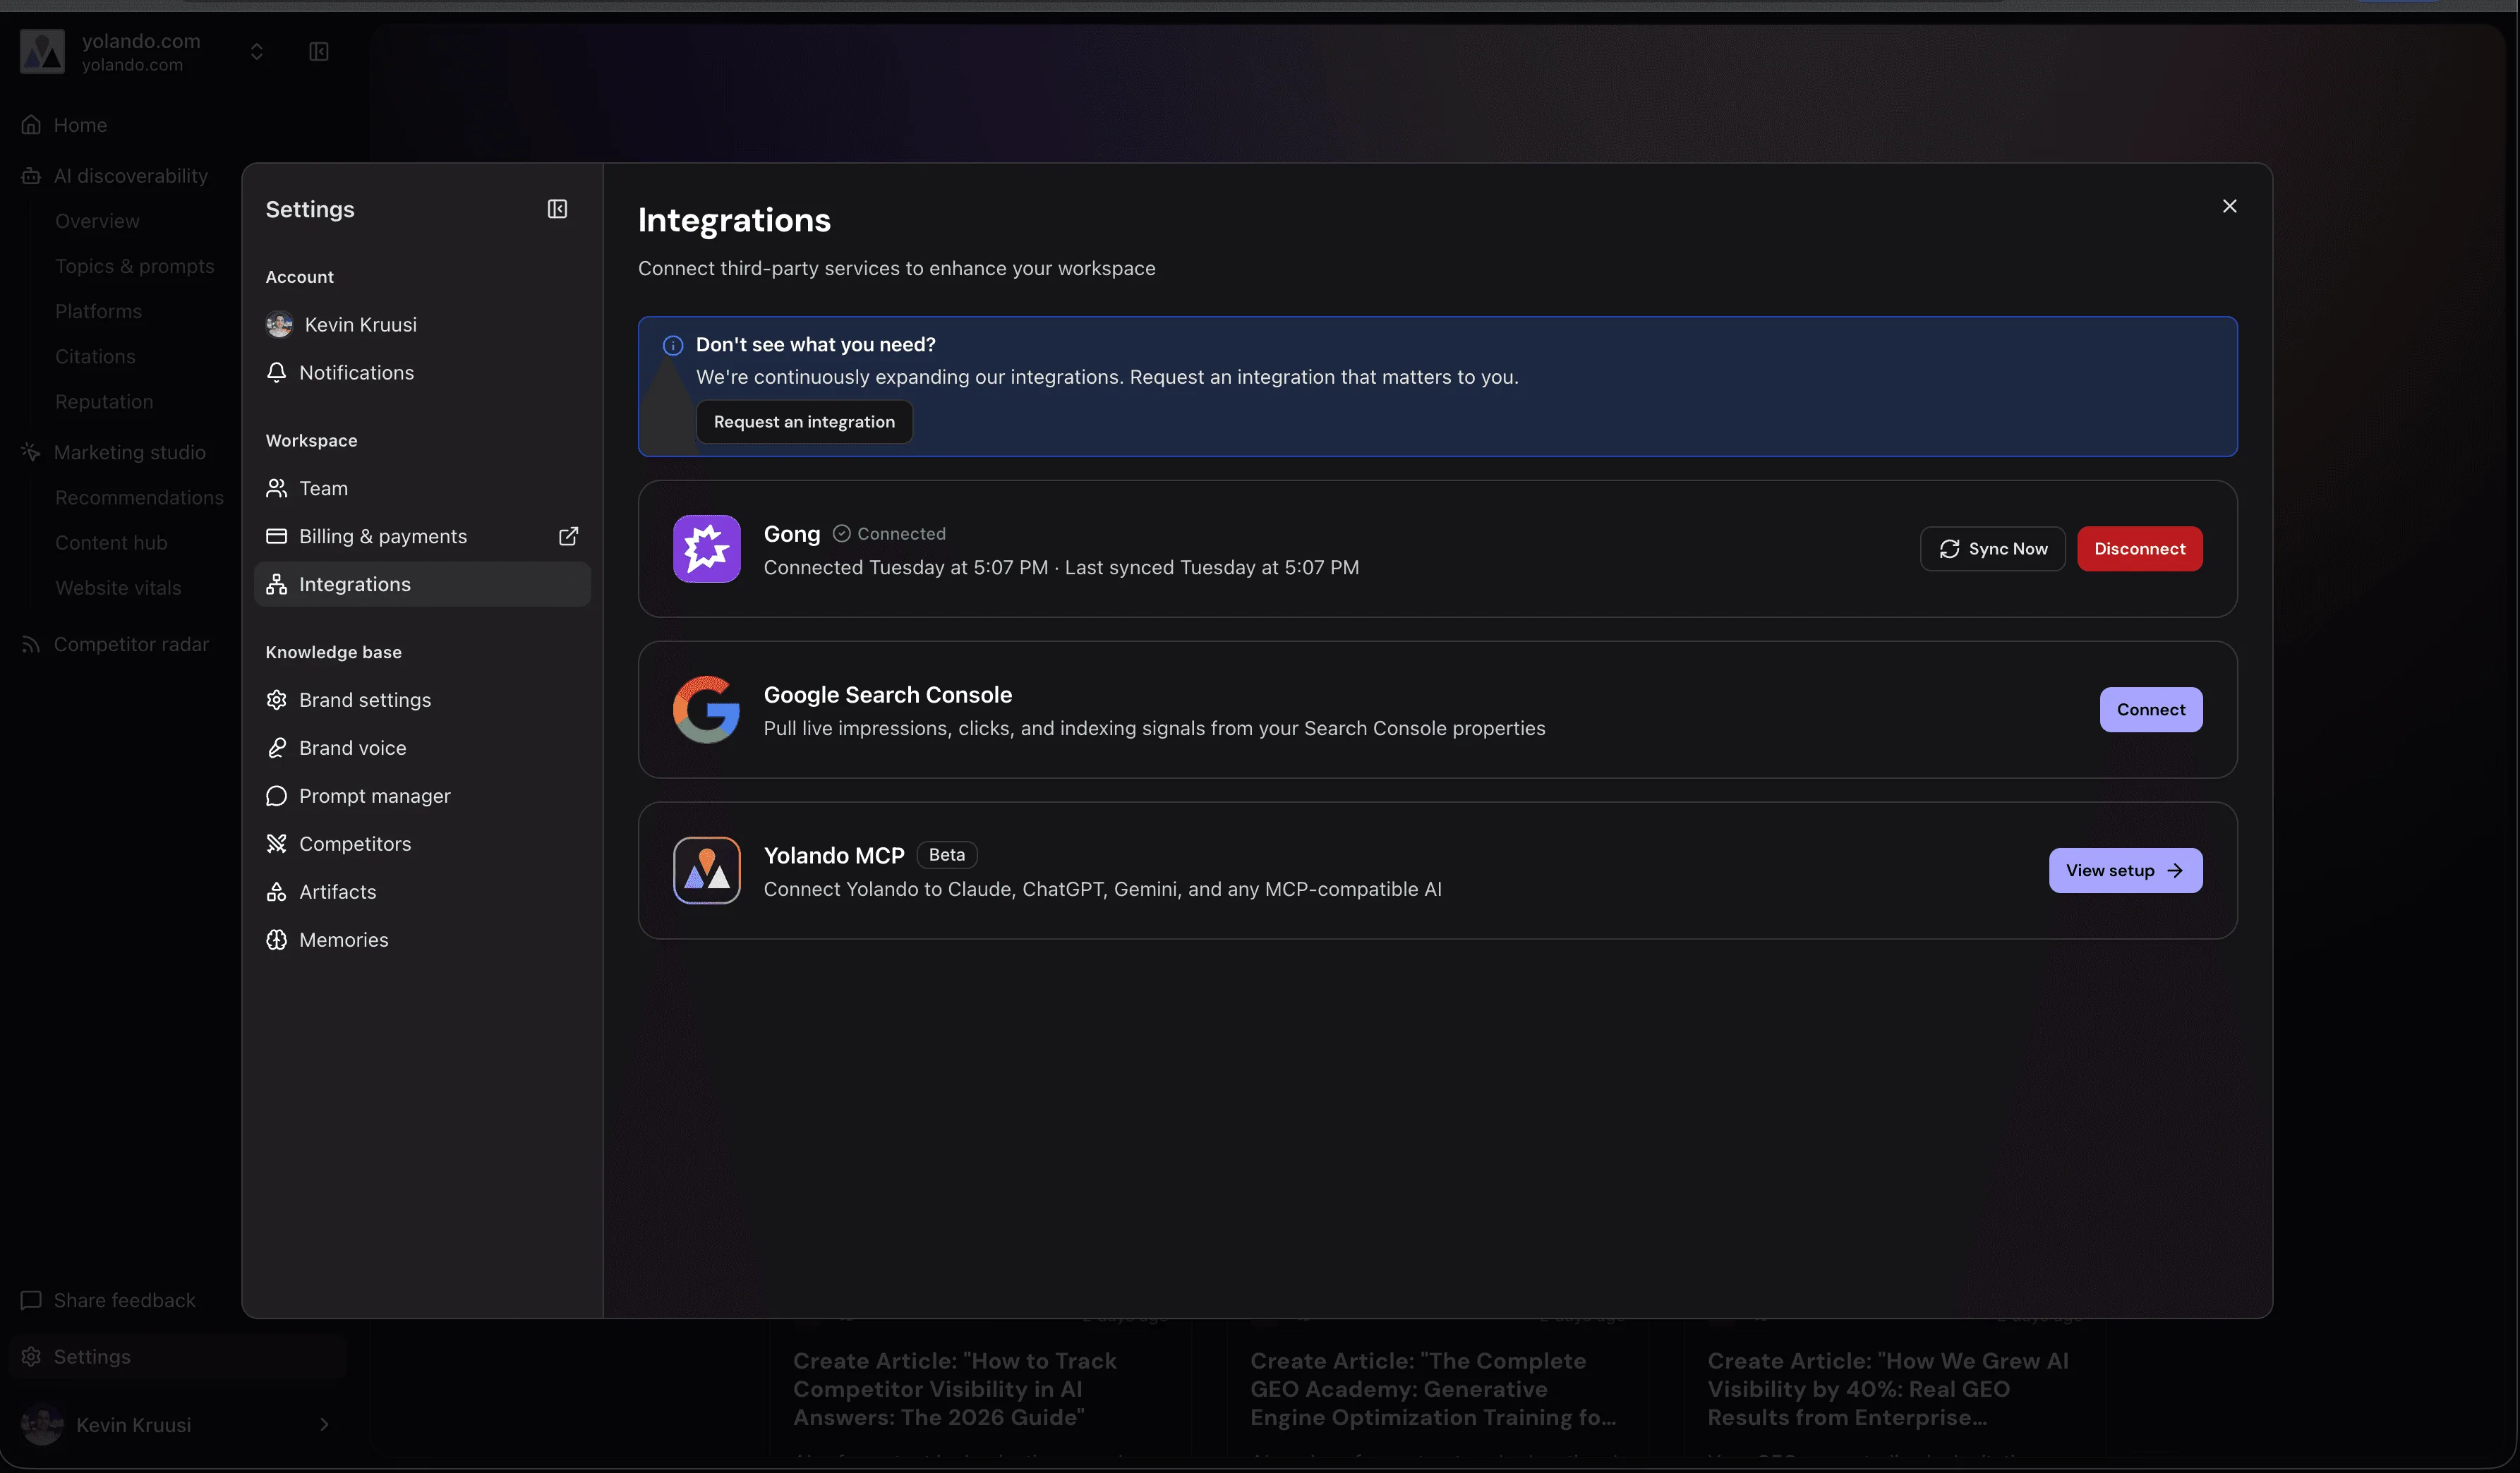Click the Brand settings gear icon
This screenshot has width=2520, height=1473.
click(x=276, y=700)
